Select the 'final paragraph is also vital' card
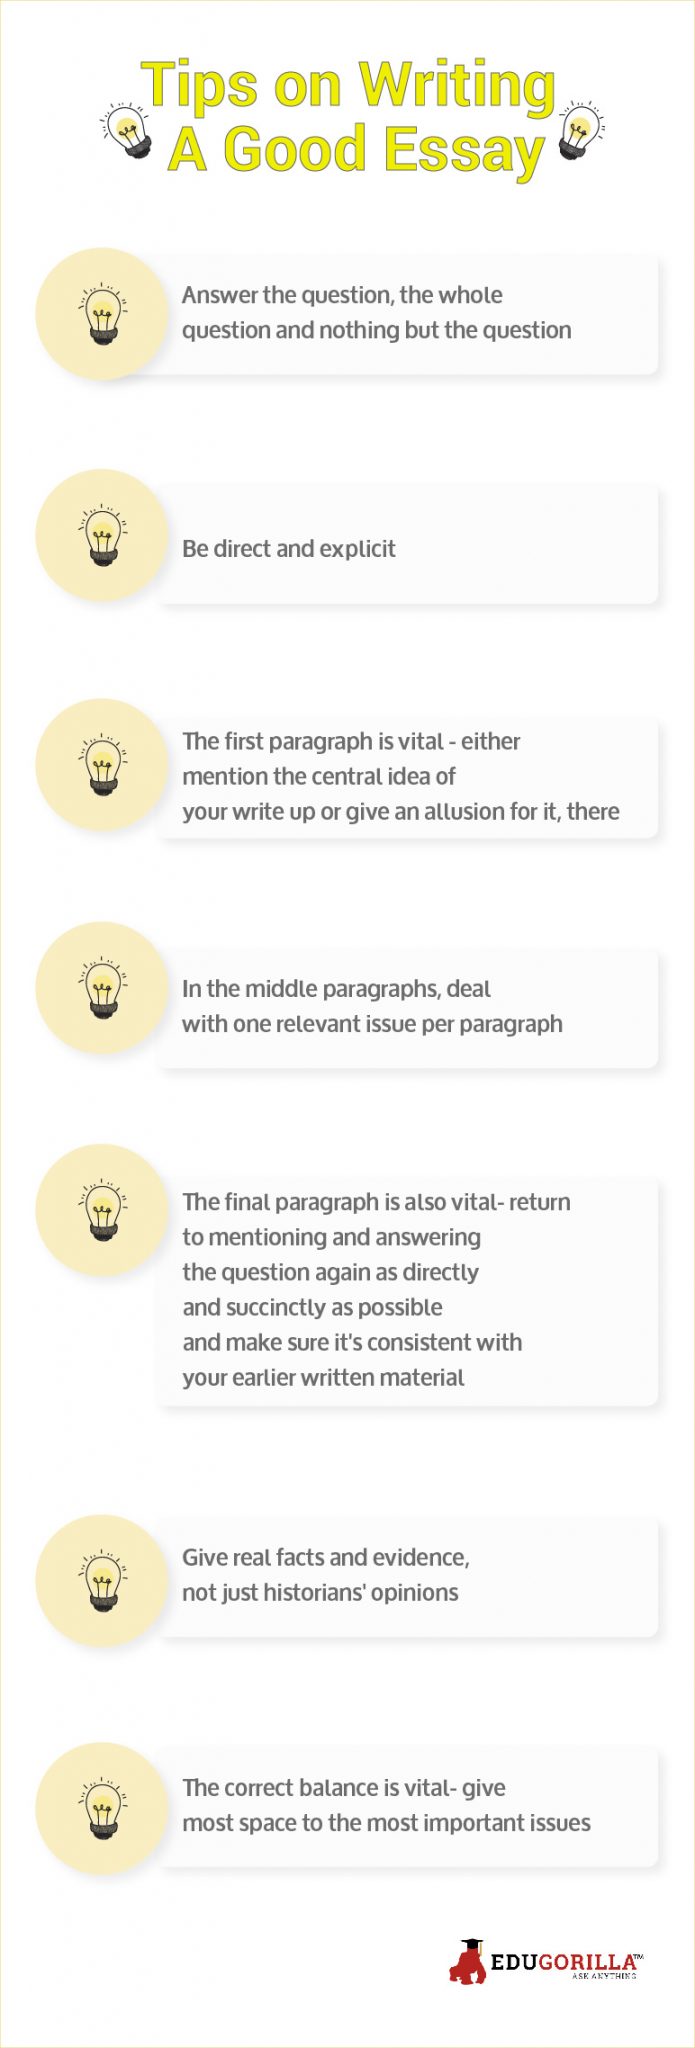695x2048 pixels. (x=408, y=1291)
